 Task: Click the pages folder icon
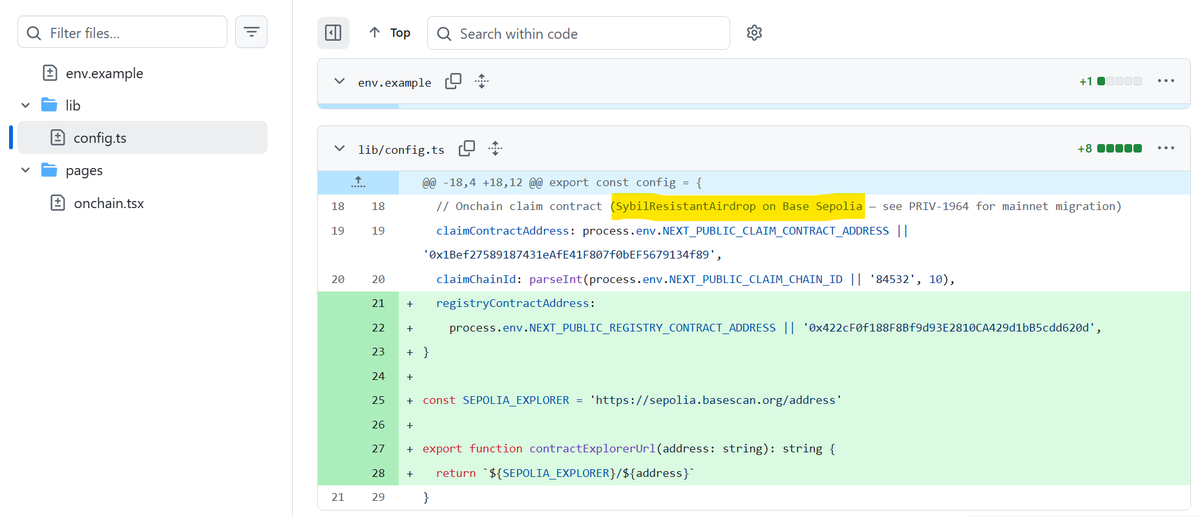(x=49, y=171)
